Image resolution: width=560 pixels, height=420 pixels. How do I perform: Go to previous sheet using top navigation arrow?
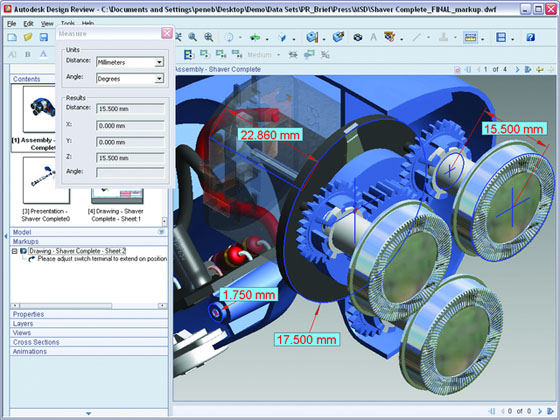click(x=479, y=70)
